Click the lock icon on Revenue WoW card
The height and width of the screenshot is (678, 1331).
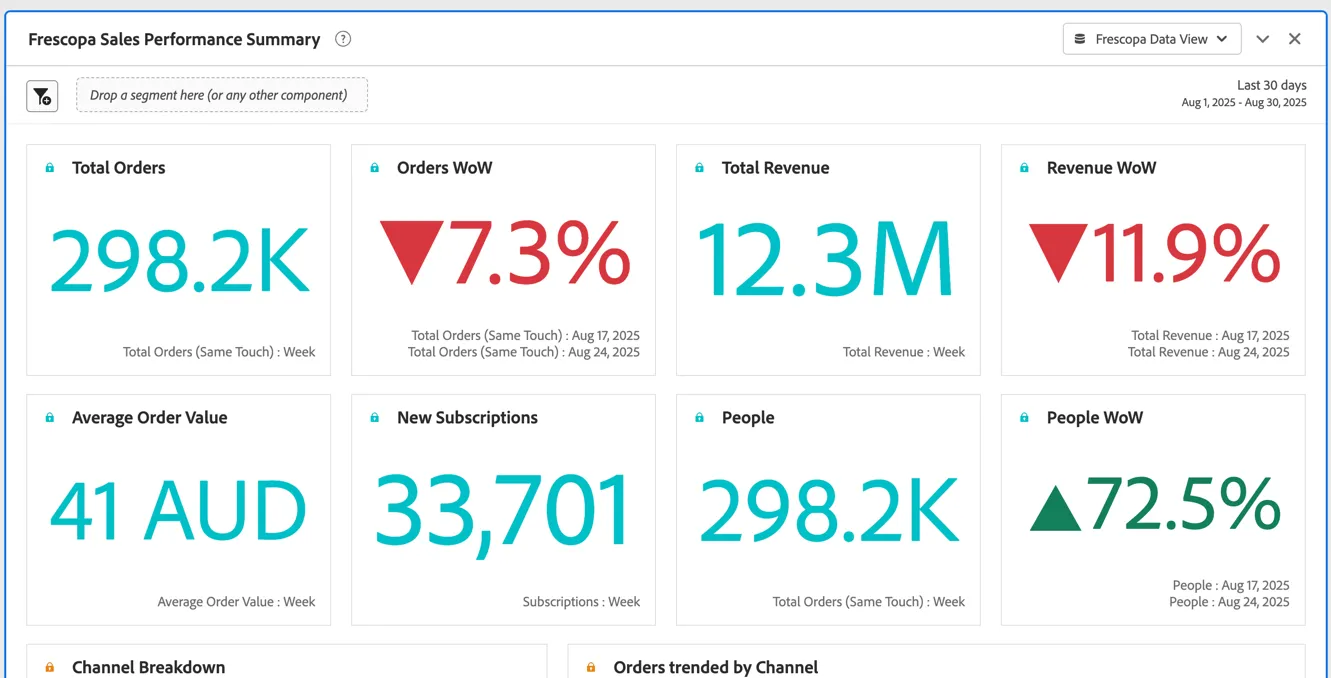[x=1024, y=168]
